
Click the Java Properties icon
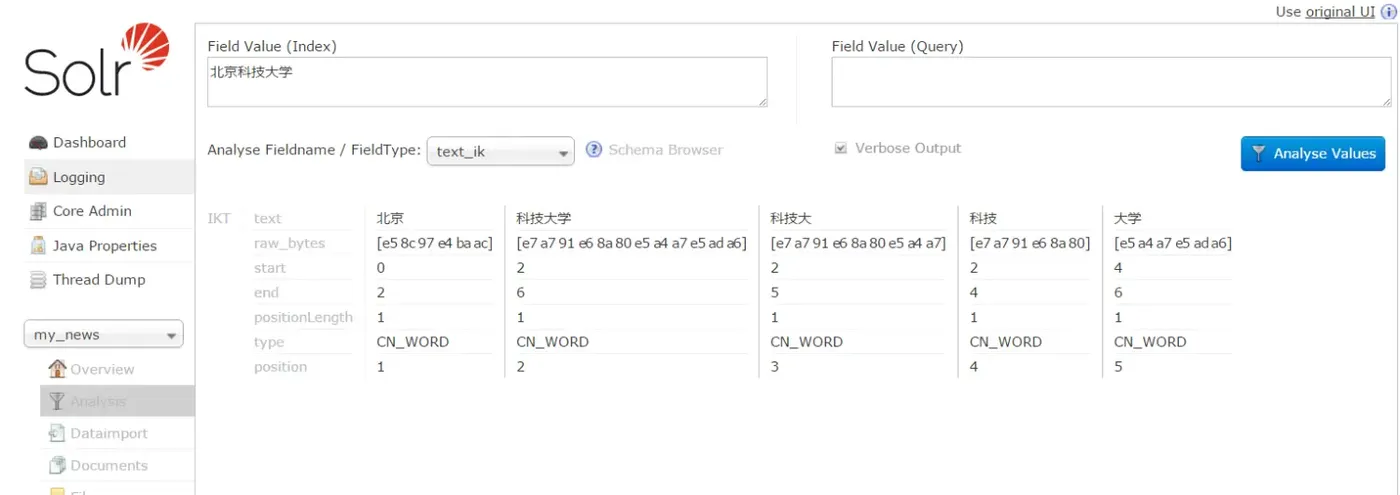point(38,246)
